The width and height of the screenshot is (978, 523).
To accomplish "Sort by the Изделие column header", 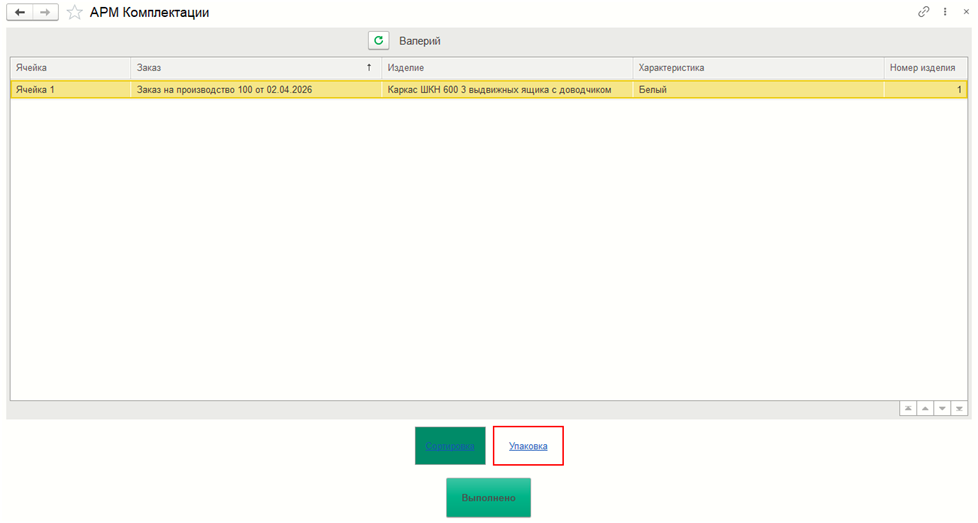I will 507,67.
